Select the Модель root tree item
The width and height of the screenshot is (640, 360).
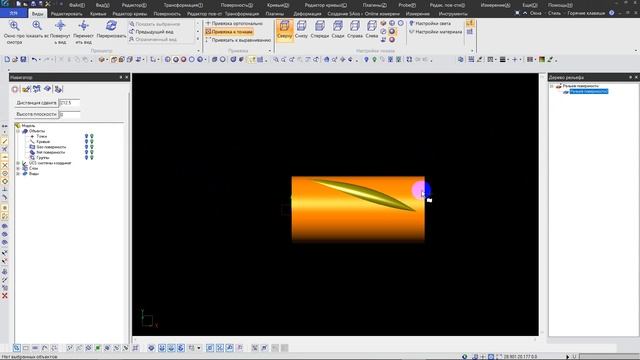pos(28,126)
